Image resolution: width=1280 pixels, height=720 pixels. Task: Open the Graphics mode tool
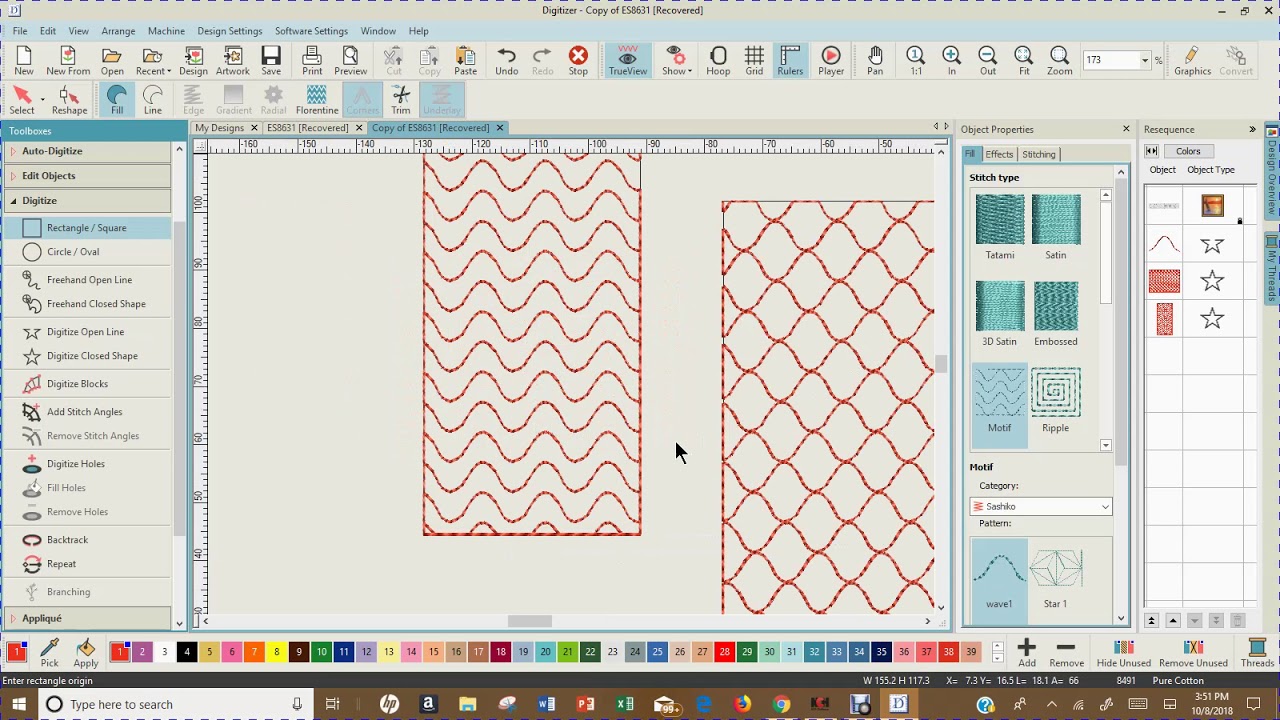pos(1192,61)
